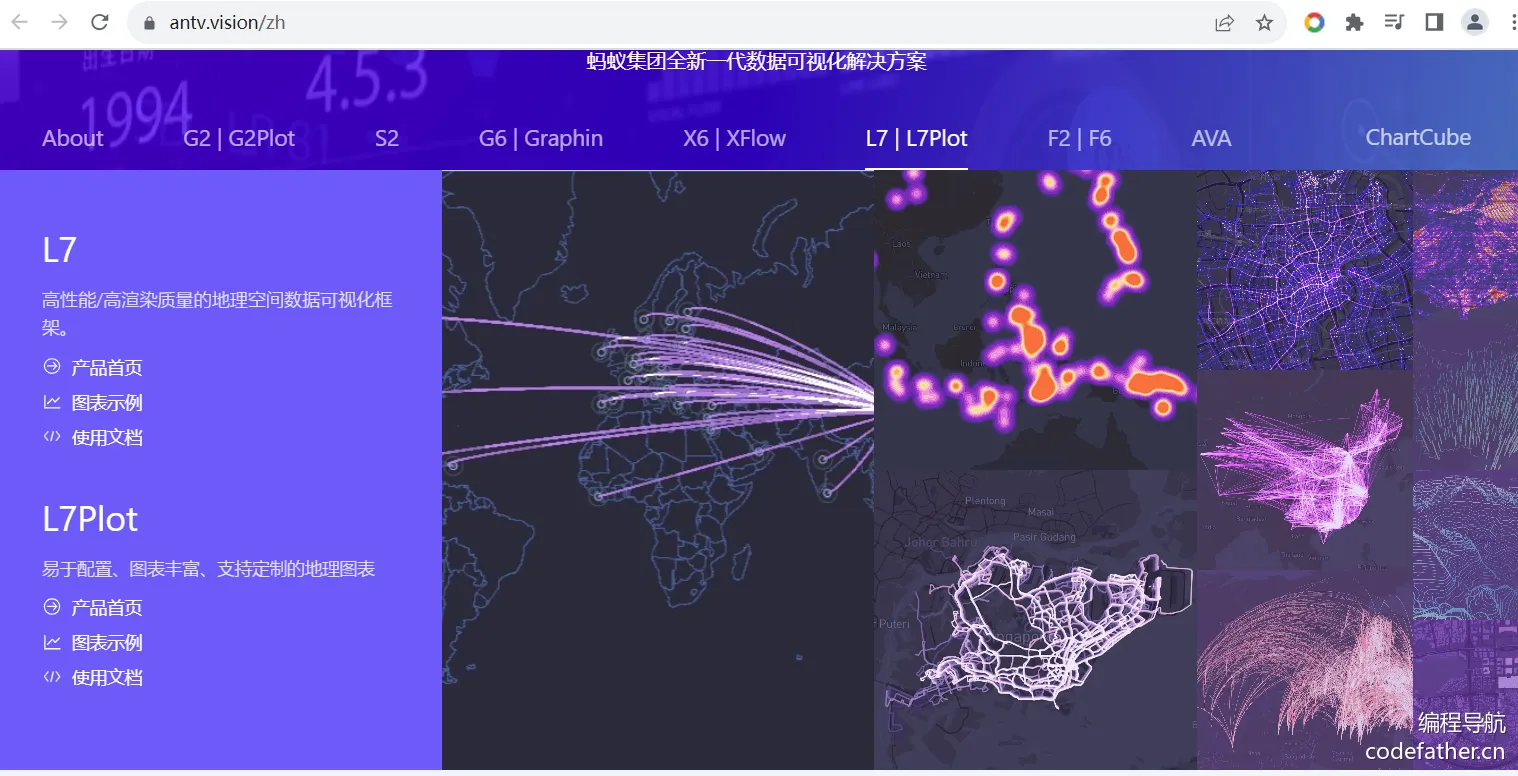Image resolution: width=1518 pixels, height=776 pixels.
Task: Open the media controls icon
Action: 1394,22
